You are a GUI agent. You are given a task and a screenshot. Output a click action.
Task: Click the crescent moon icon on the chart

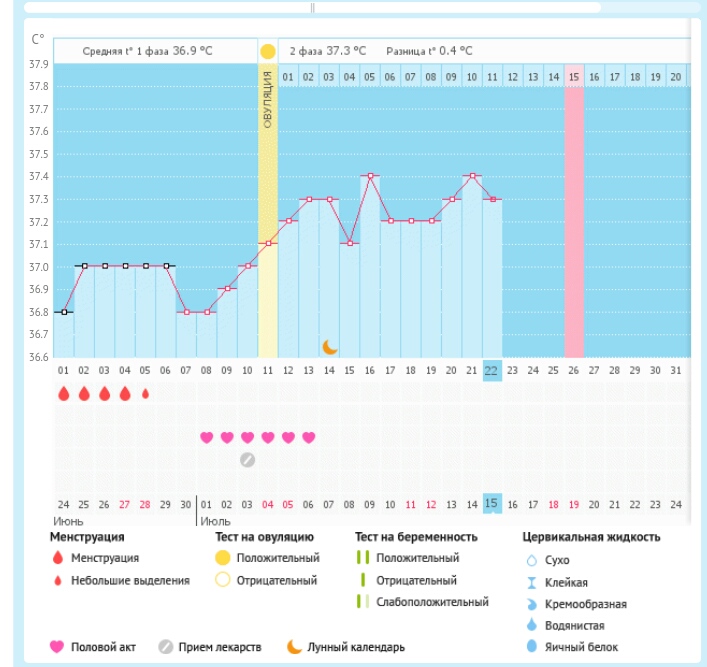[x=330, y=347]
